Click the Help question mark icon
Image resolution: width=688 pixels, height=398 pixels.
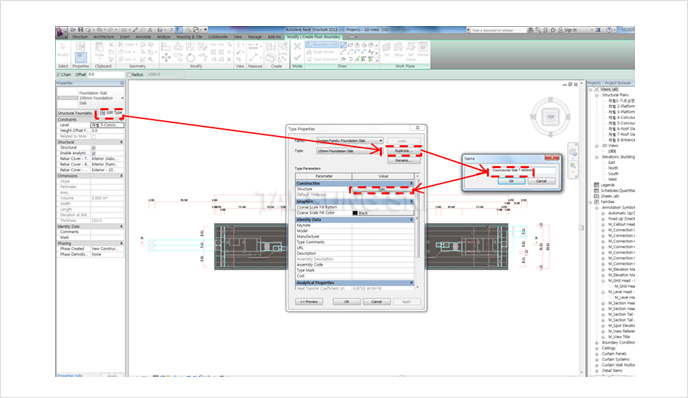pyautogui.click(x=609, y=30)
